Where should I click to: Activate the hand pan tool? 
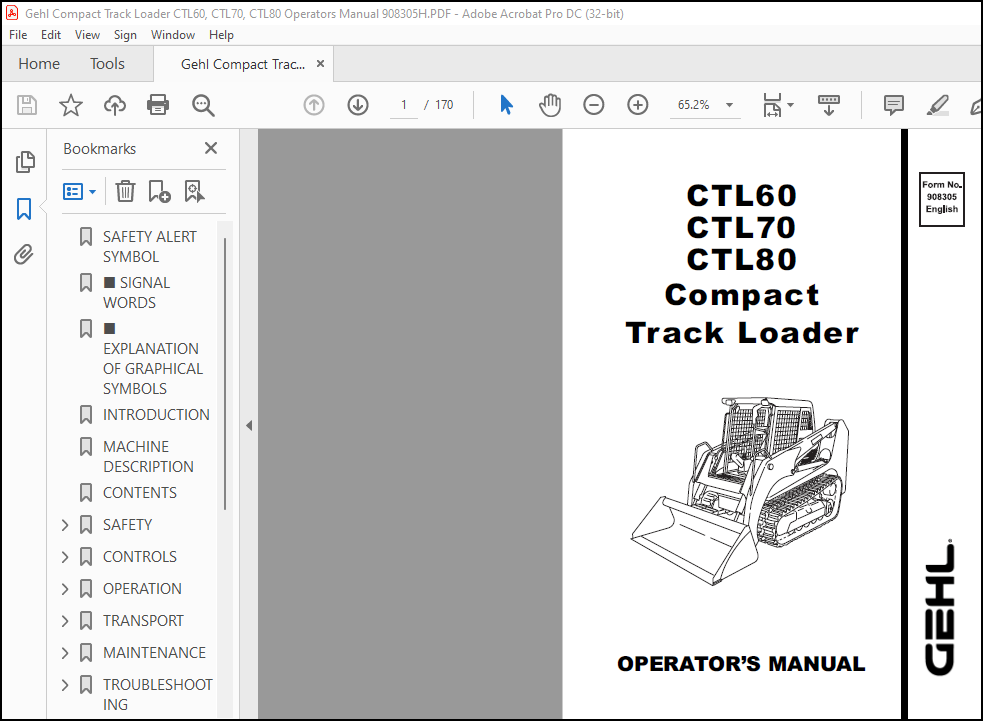(550, 105)
